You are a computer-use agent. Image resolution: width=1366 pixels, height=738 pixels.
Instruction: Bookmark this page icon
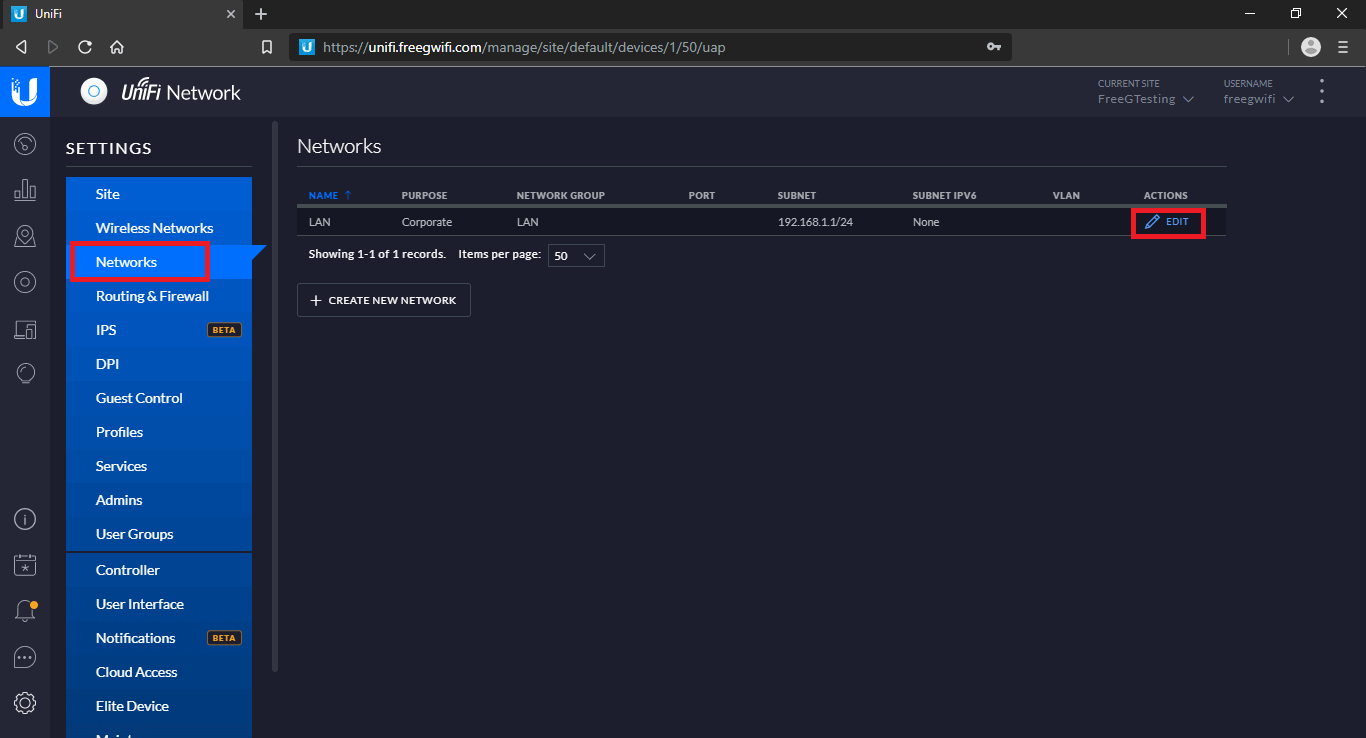(267, 47)
